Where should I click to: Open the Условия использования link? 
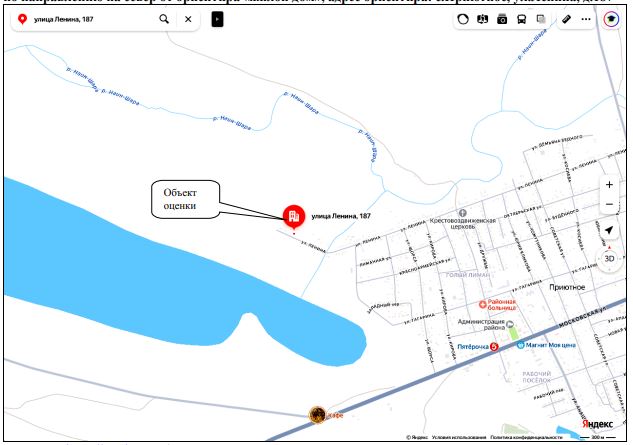coord(459,437)
